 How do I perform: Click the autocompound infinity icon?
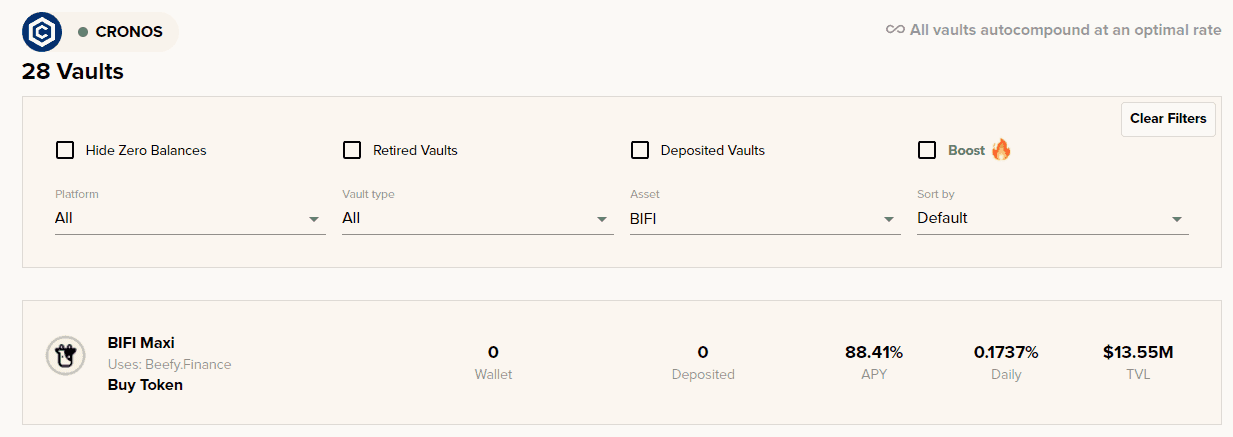tap(895, 30)
